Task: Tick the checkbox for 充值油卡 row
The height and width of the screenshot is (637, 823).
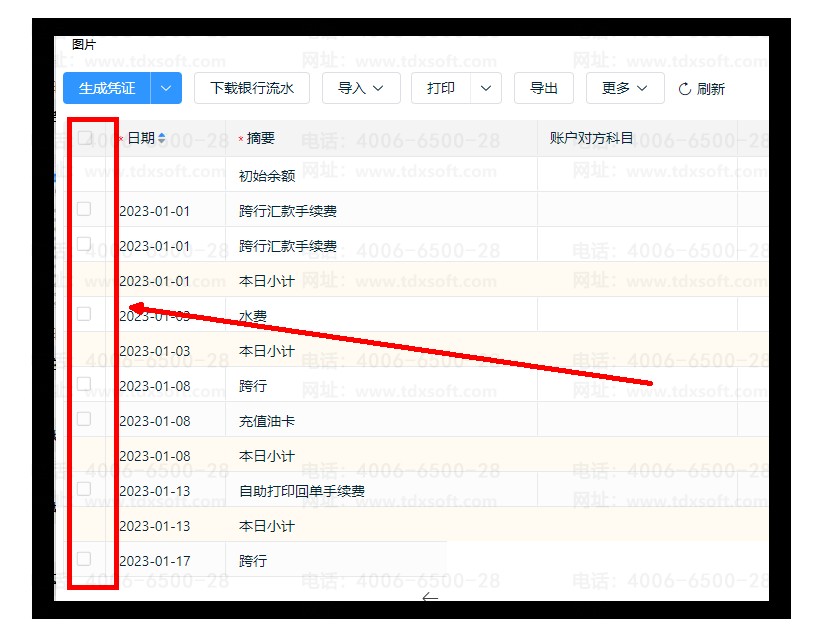Action: click(x=84, y=419)
